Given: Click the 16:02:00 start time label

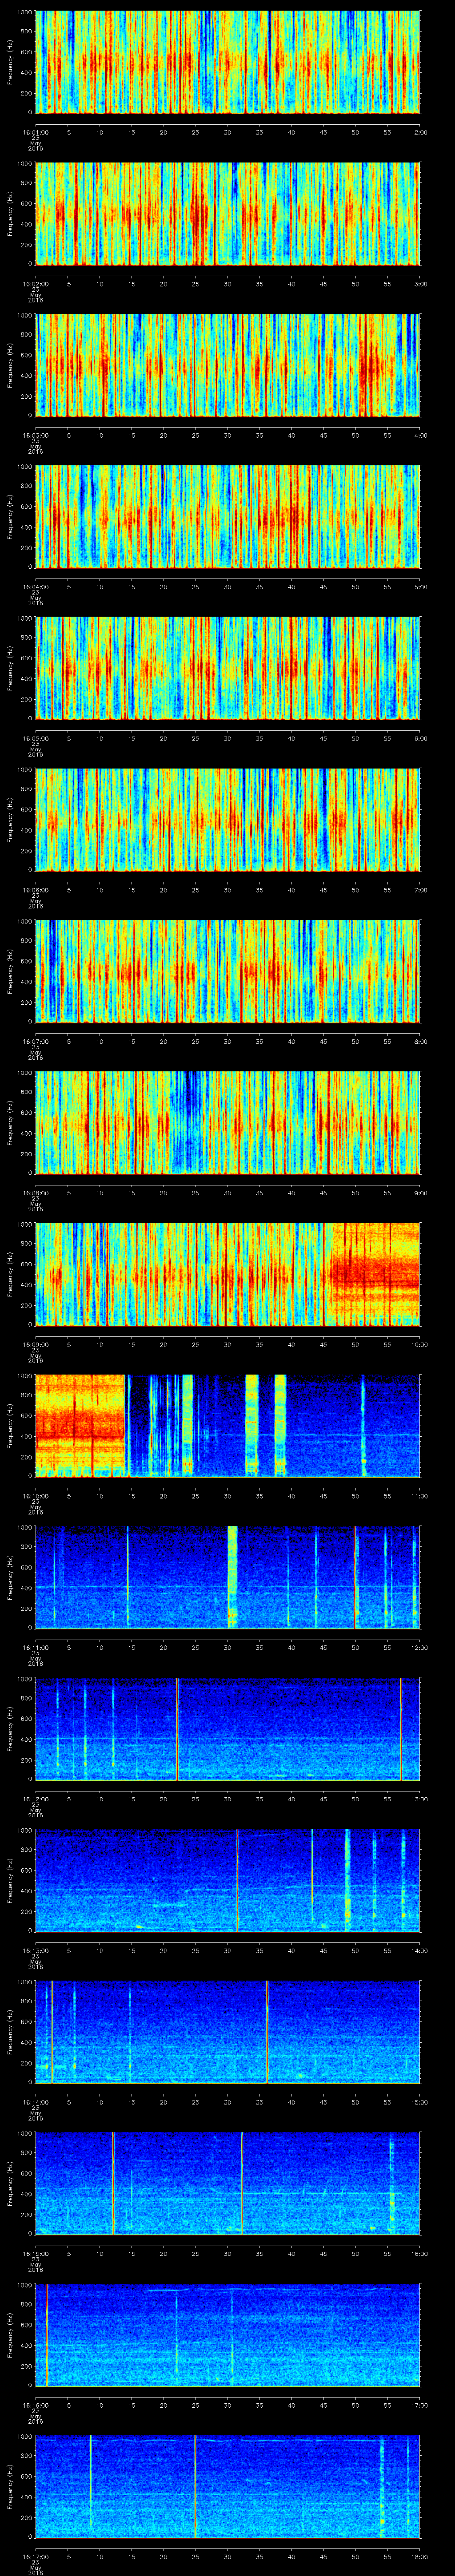Looking at the screenshot, I should 35,284.
